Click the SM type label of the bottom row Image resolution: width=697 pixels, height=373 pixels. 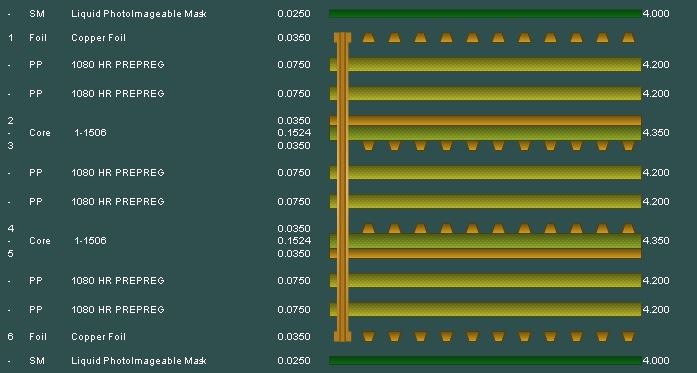pyautogui.click(x=37, y=361)
